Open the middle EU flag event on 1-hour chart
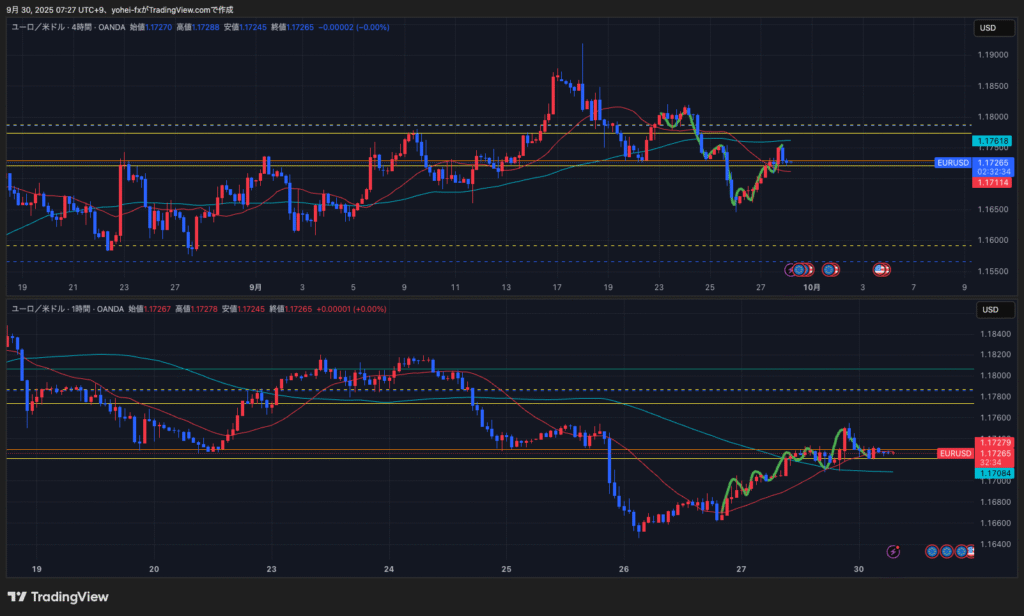 (947, 551)
